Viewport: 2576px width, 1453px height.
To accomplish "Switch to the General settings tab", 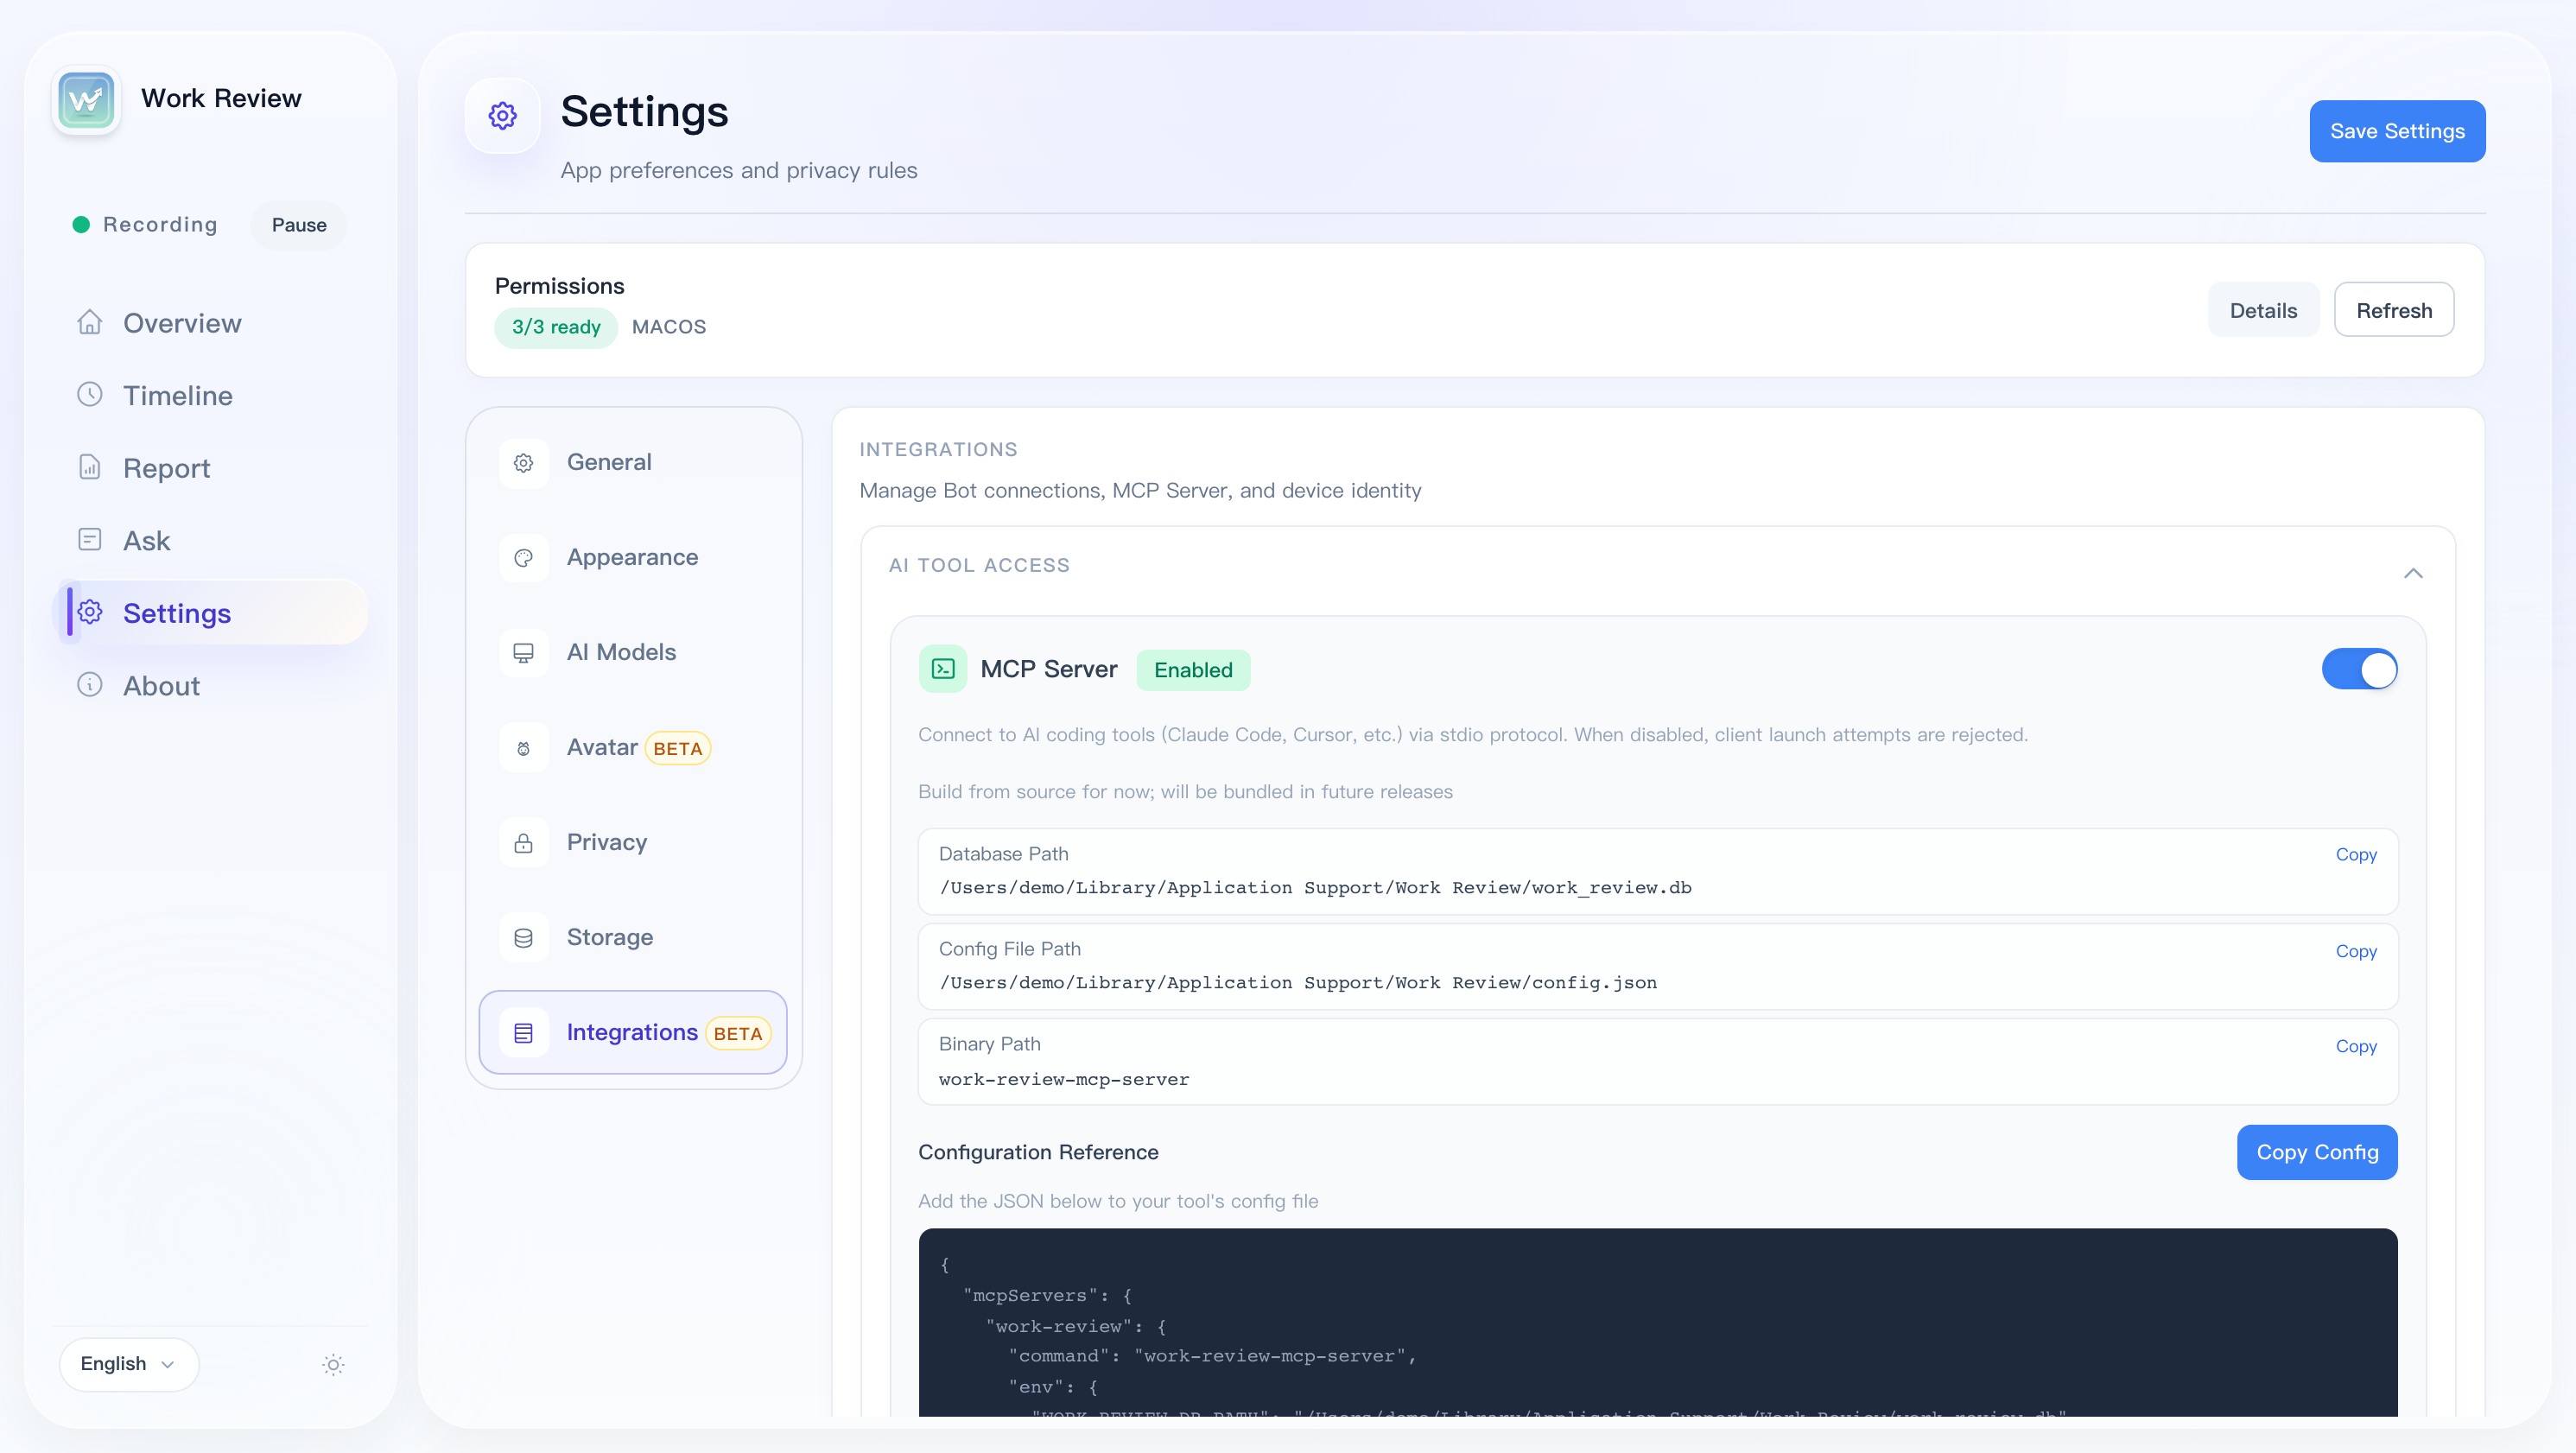I will click(x=633, y=462).
